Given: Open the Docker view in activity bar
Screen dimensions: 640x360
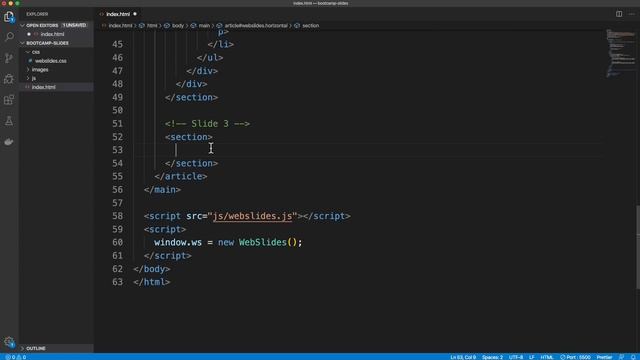Looking at the screenshot, I should (x=9, y=142).
